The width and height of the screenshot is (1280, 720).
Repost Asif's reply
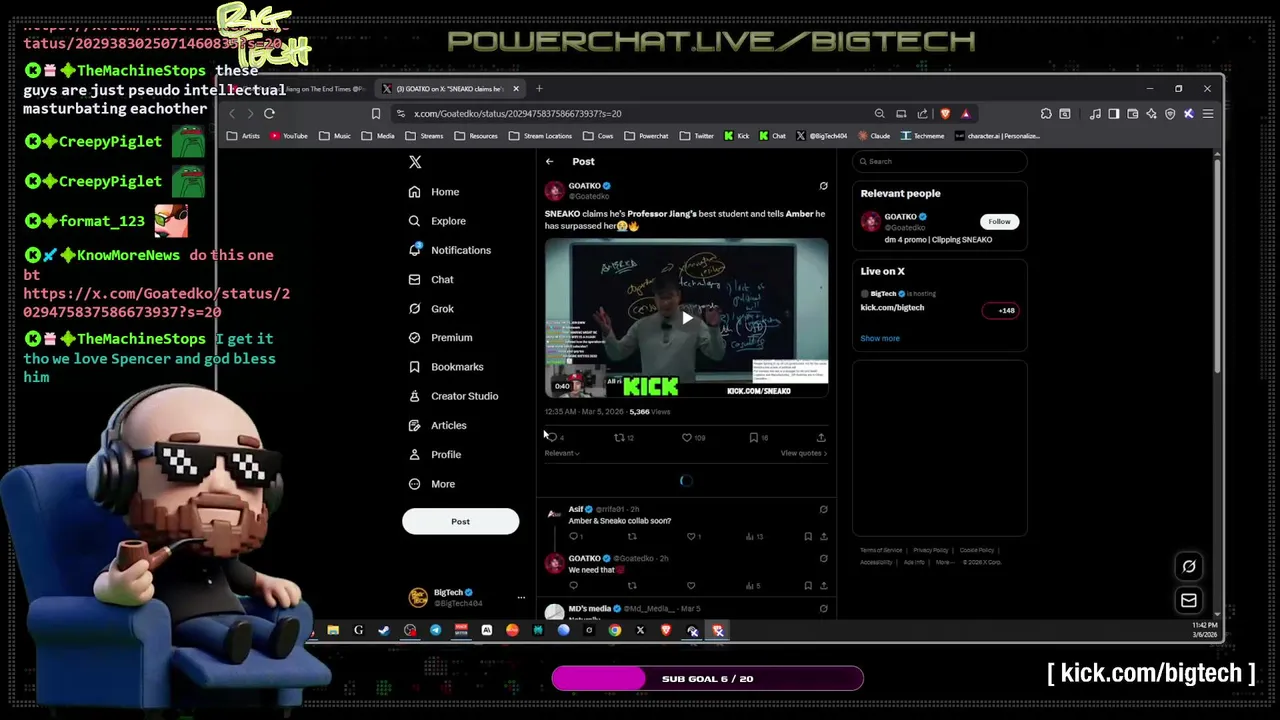[632, 536]
